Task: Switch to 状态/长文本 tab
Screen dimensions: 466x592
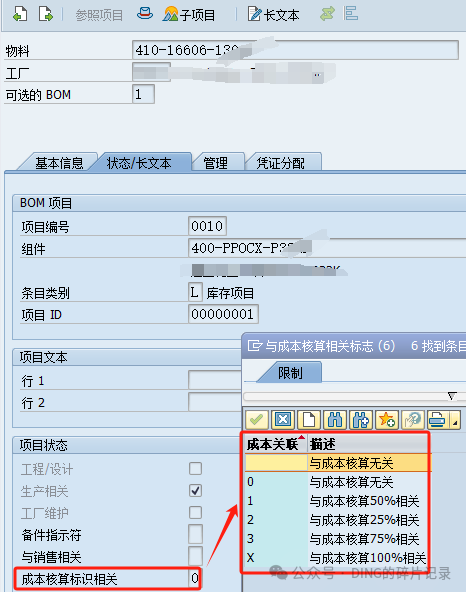Action: [x=139, y=163]
